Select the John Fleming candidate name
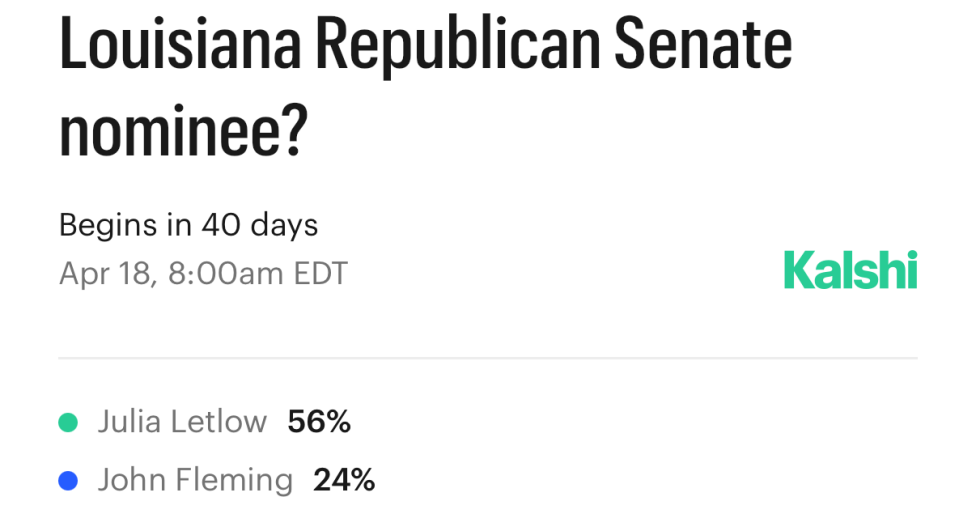The width and height of the screenshot is (975, 512). click(x=195, y=481)
